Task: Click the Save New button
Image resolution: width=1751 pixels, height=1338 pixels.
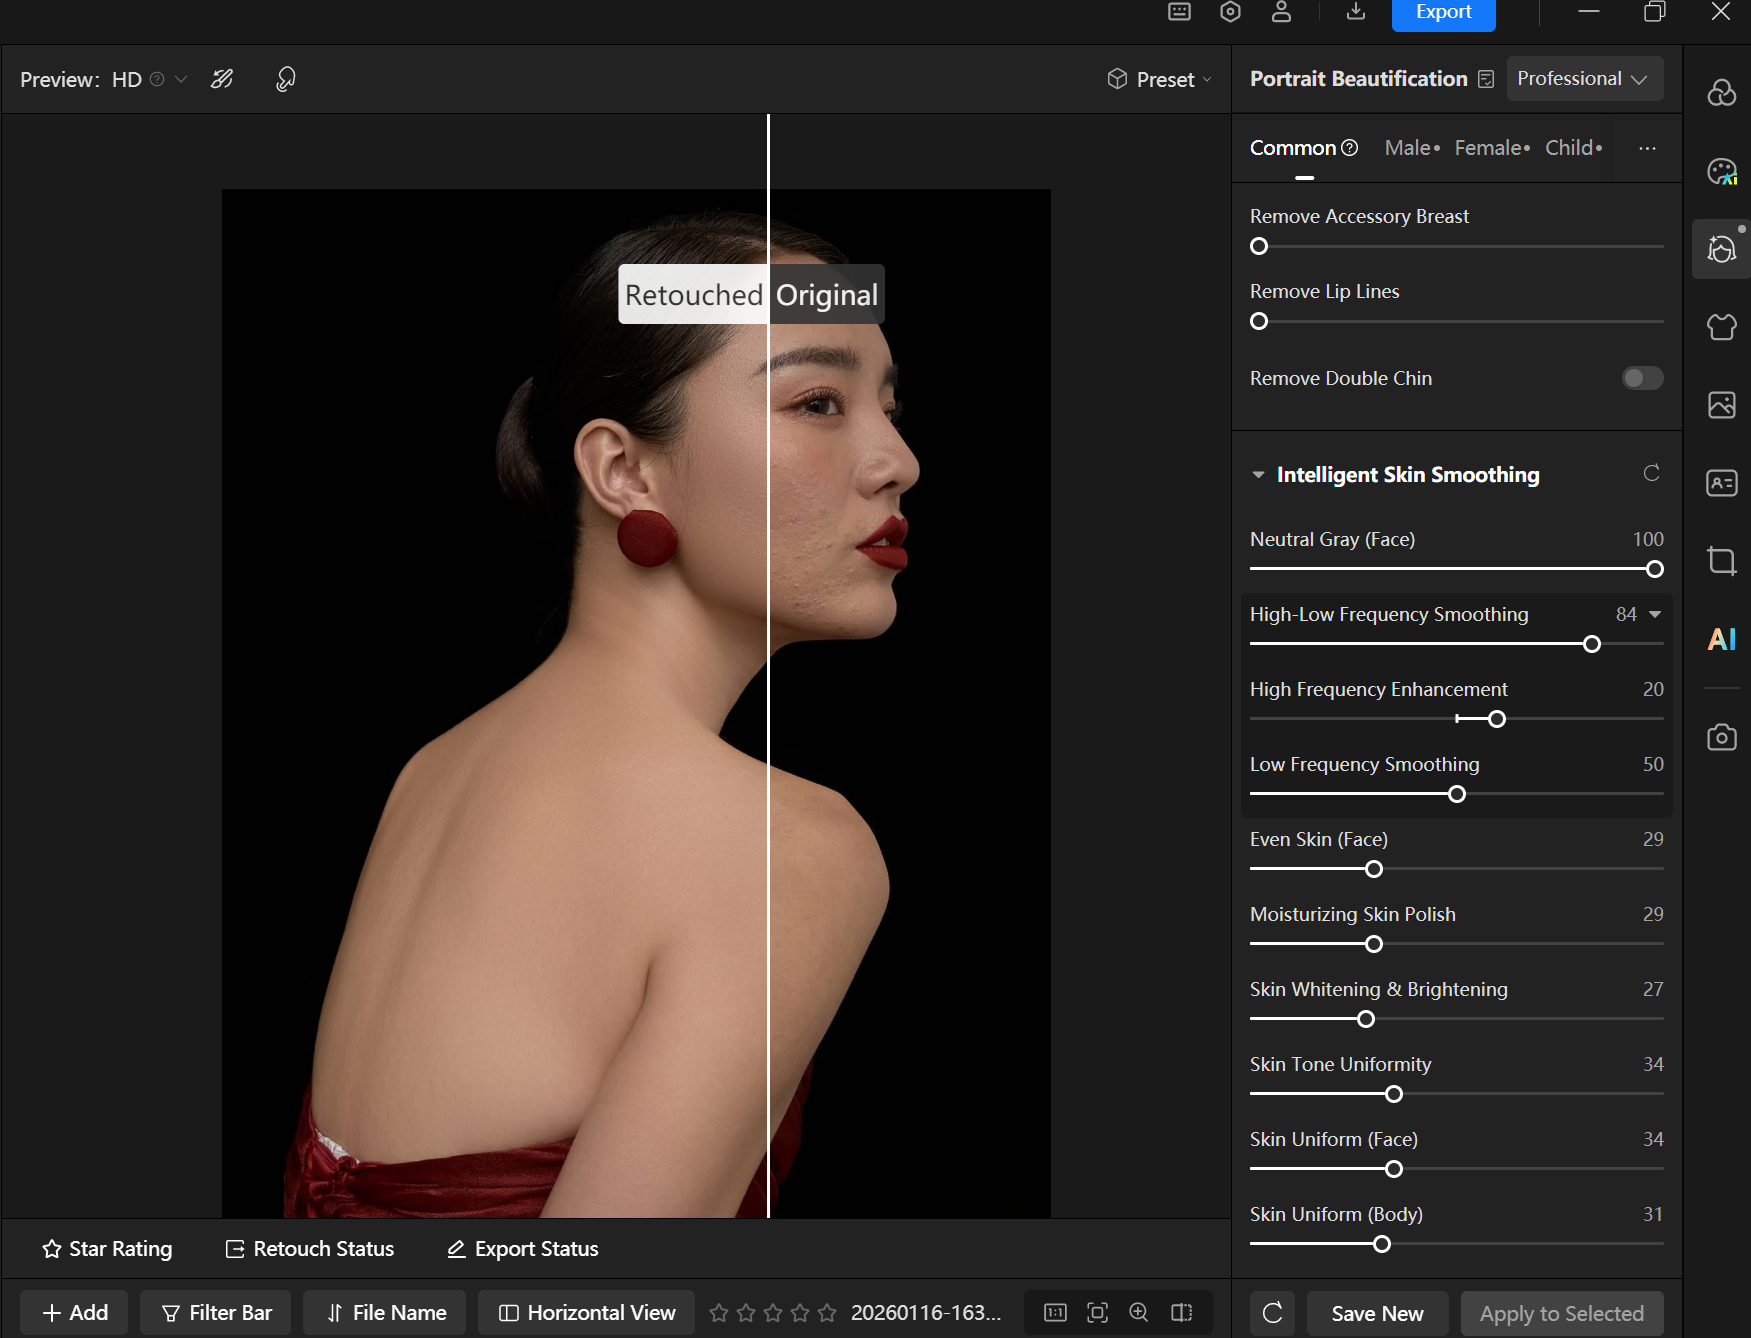Action: (x=1376, y=1313)
